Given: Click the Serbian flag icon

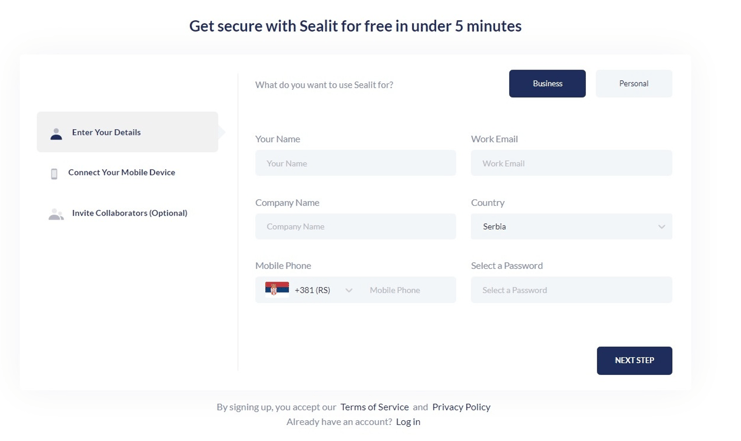Looking at the screenshot, I should pos(277,288).
